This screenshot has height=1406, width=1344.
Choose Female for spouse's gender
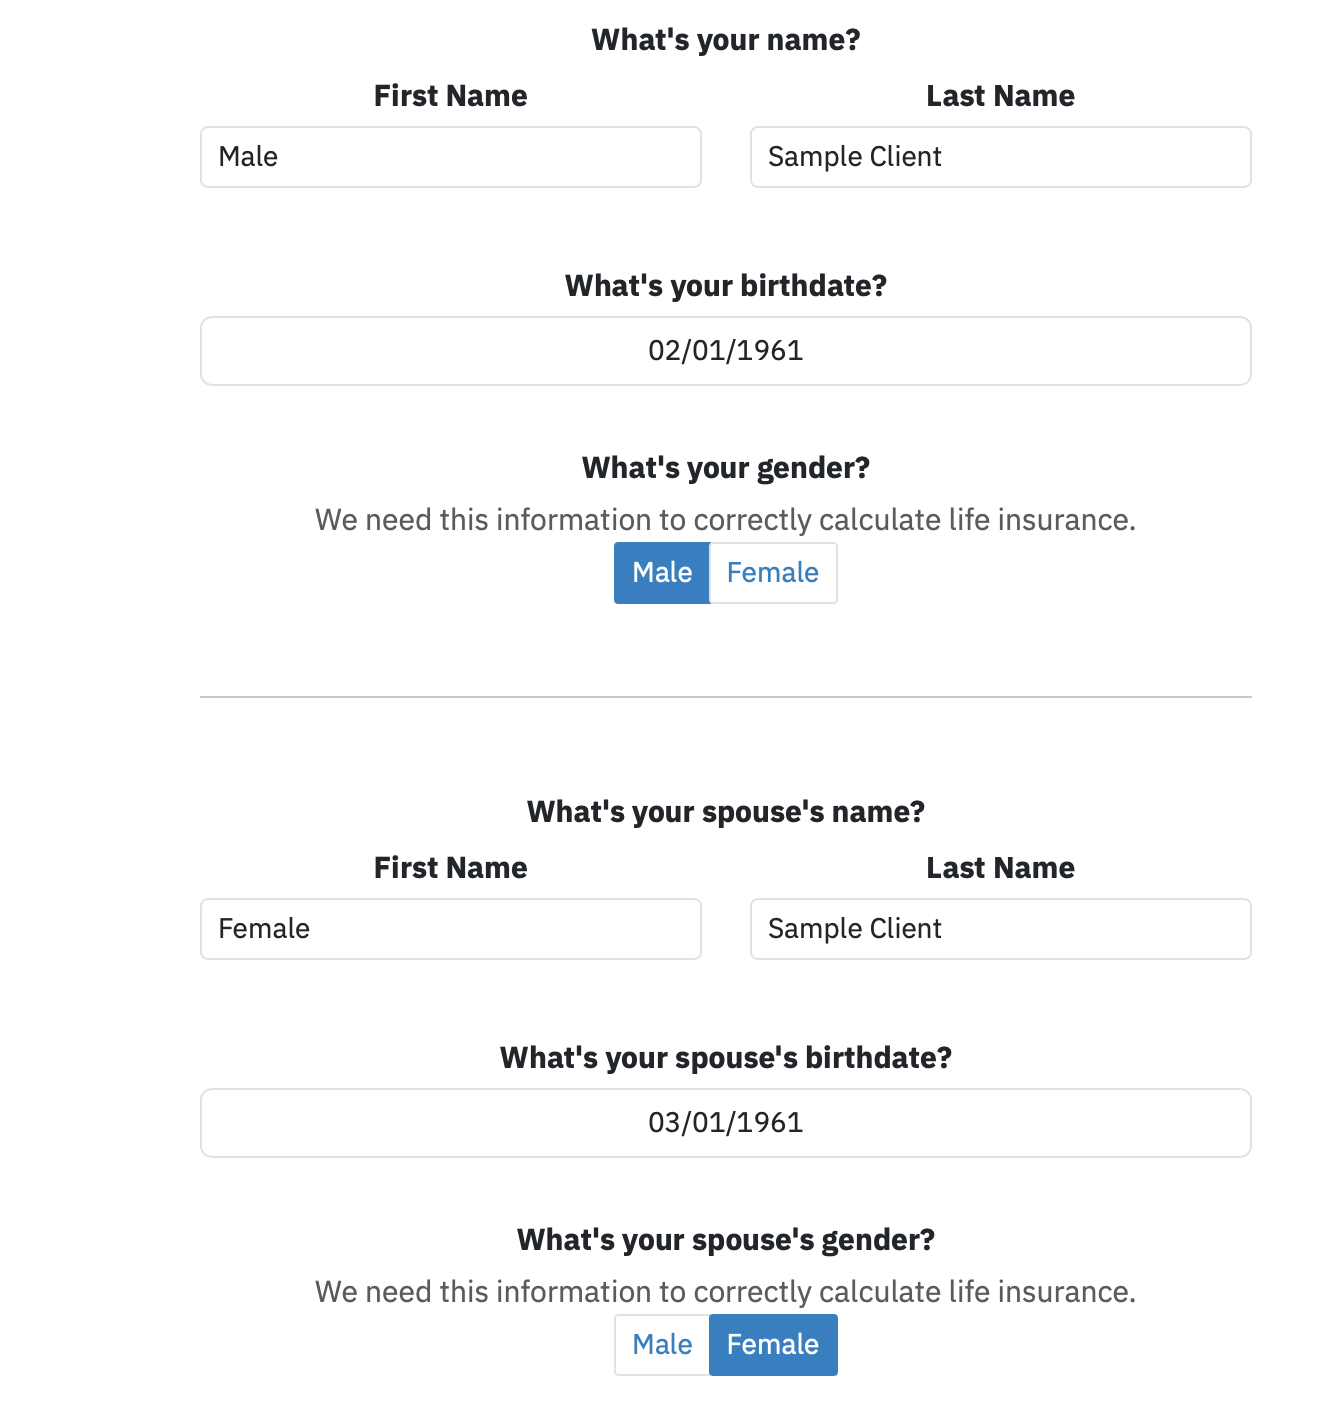(x=773, y=1345)
